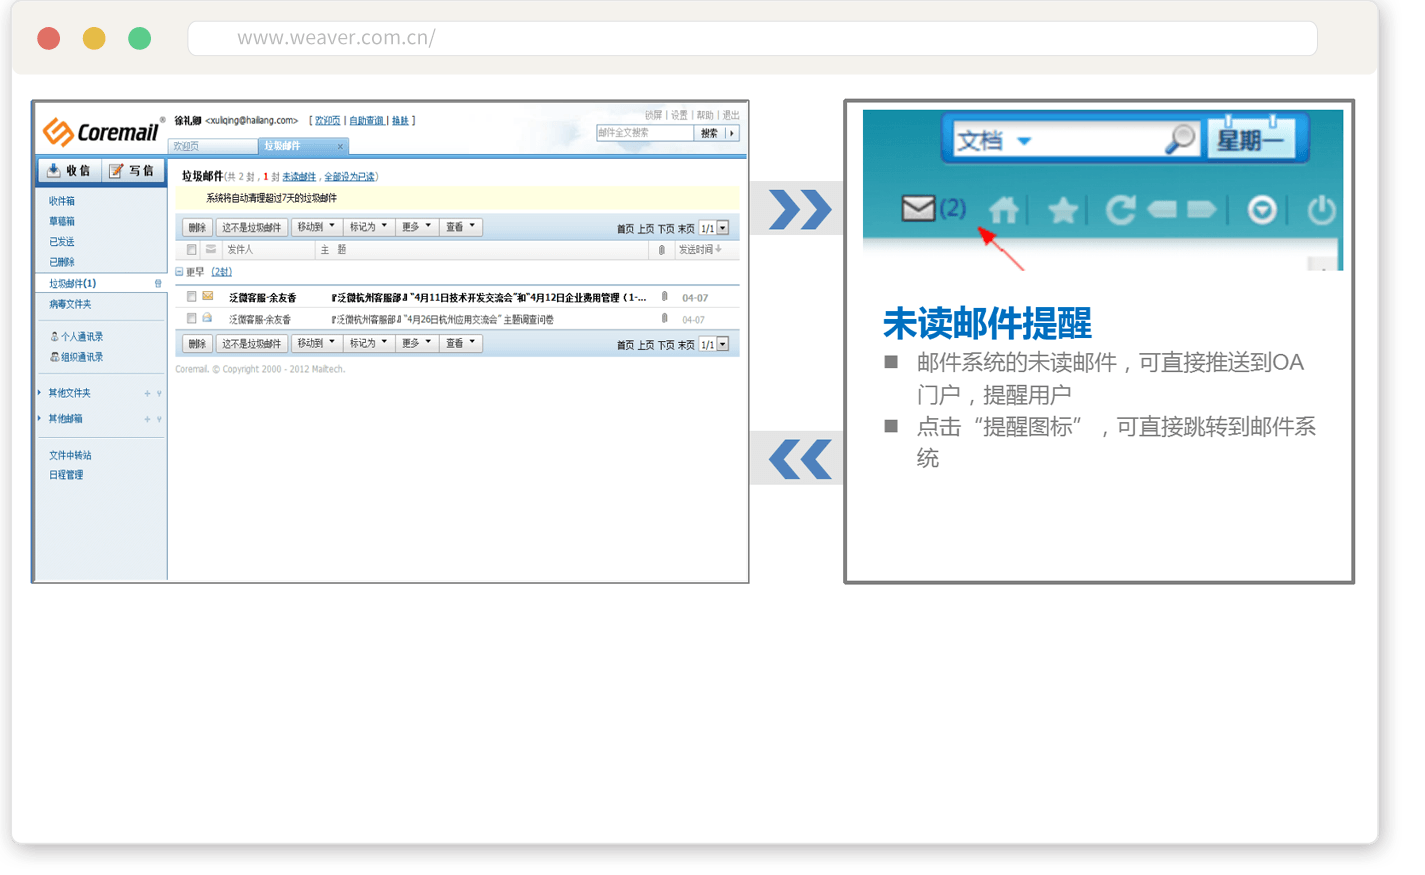Click the unread mail envelope icon
Viewport: 1425px width, 875px height.
pos(917,208)
